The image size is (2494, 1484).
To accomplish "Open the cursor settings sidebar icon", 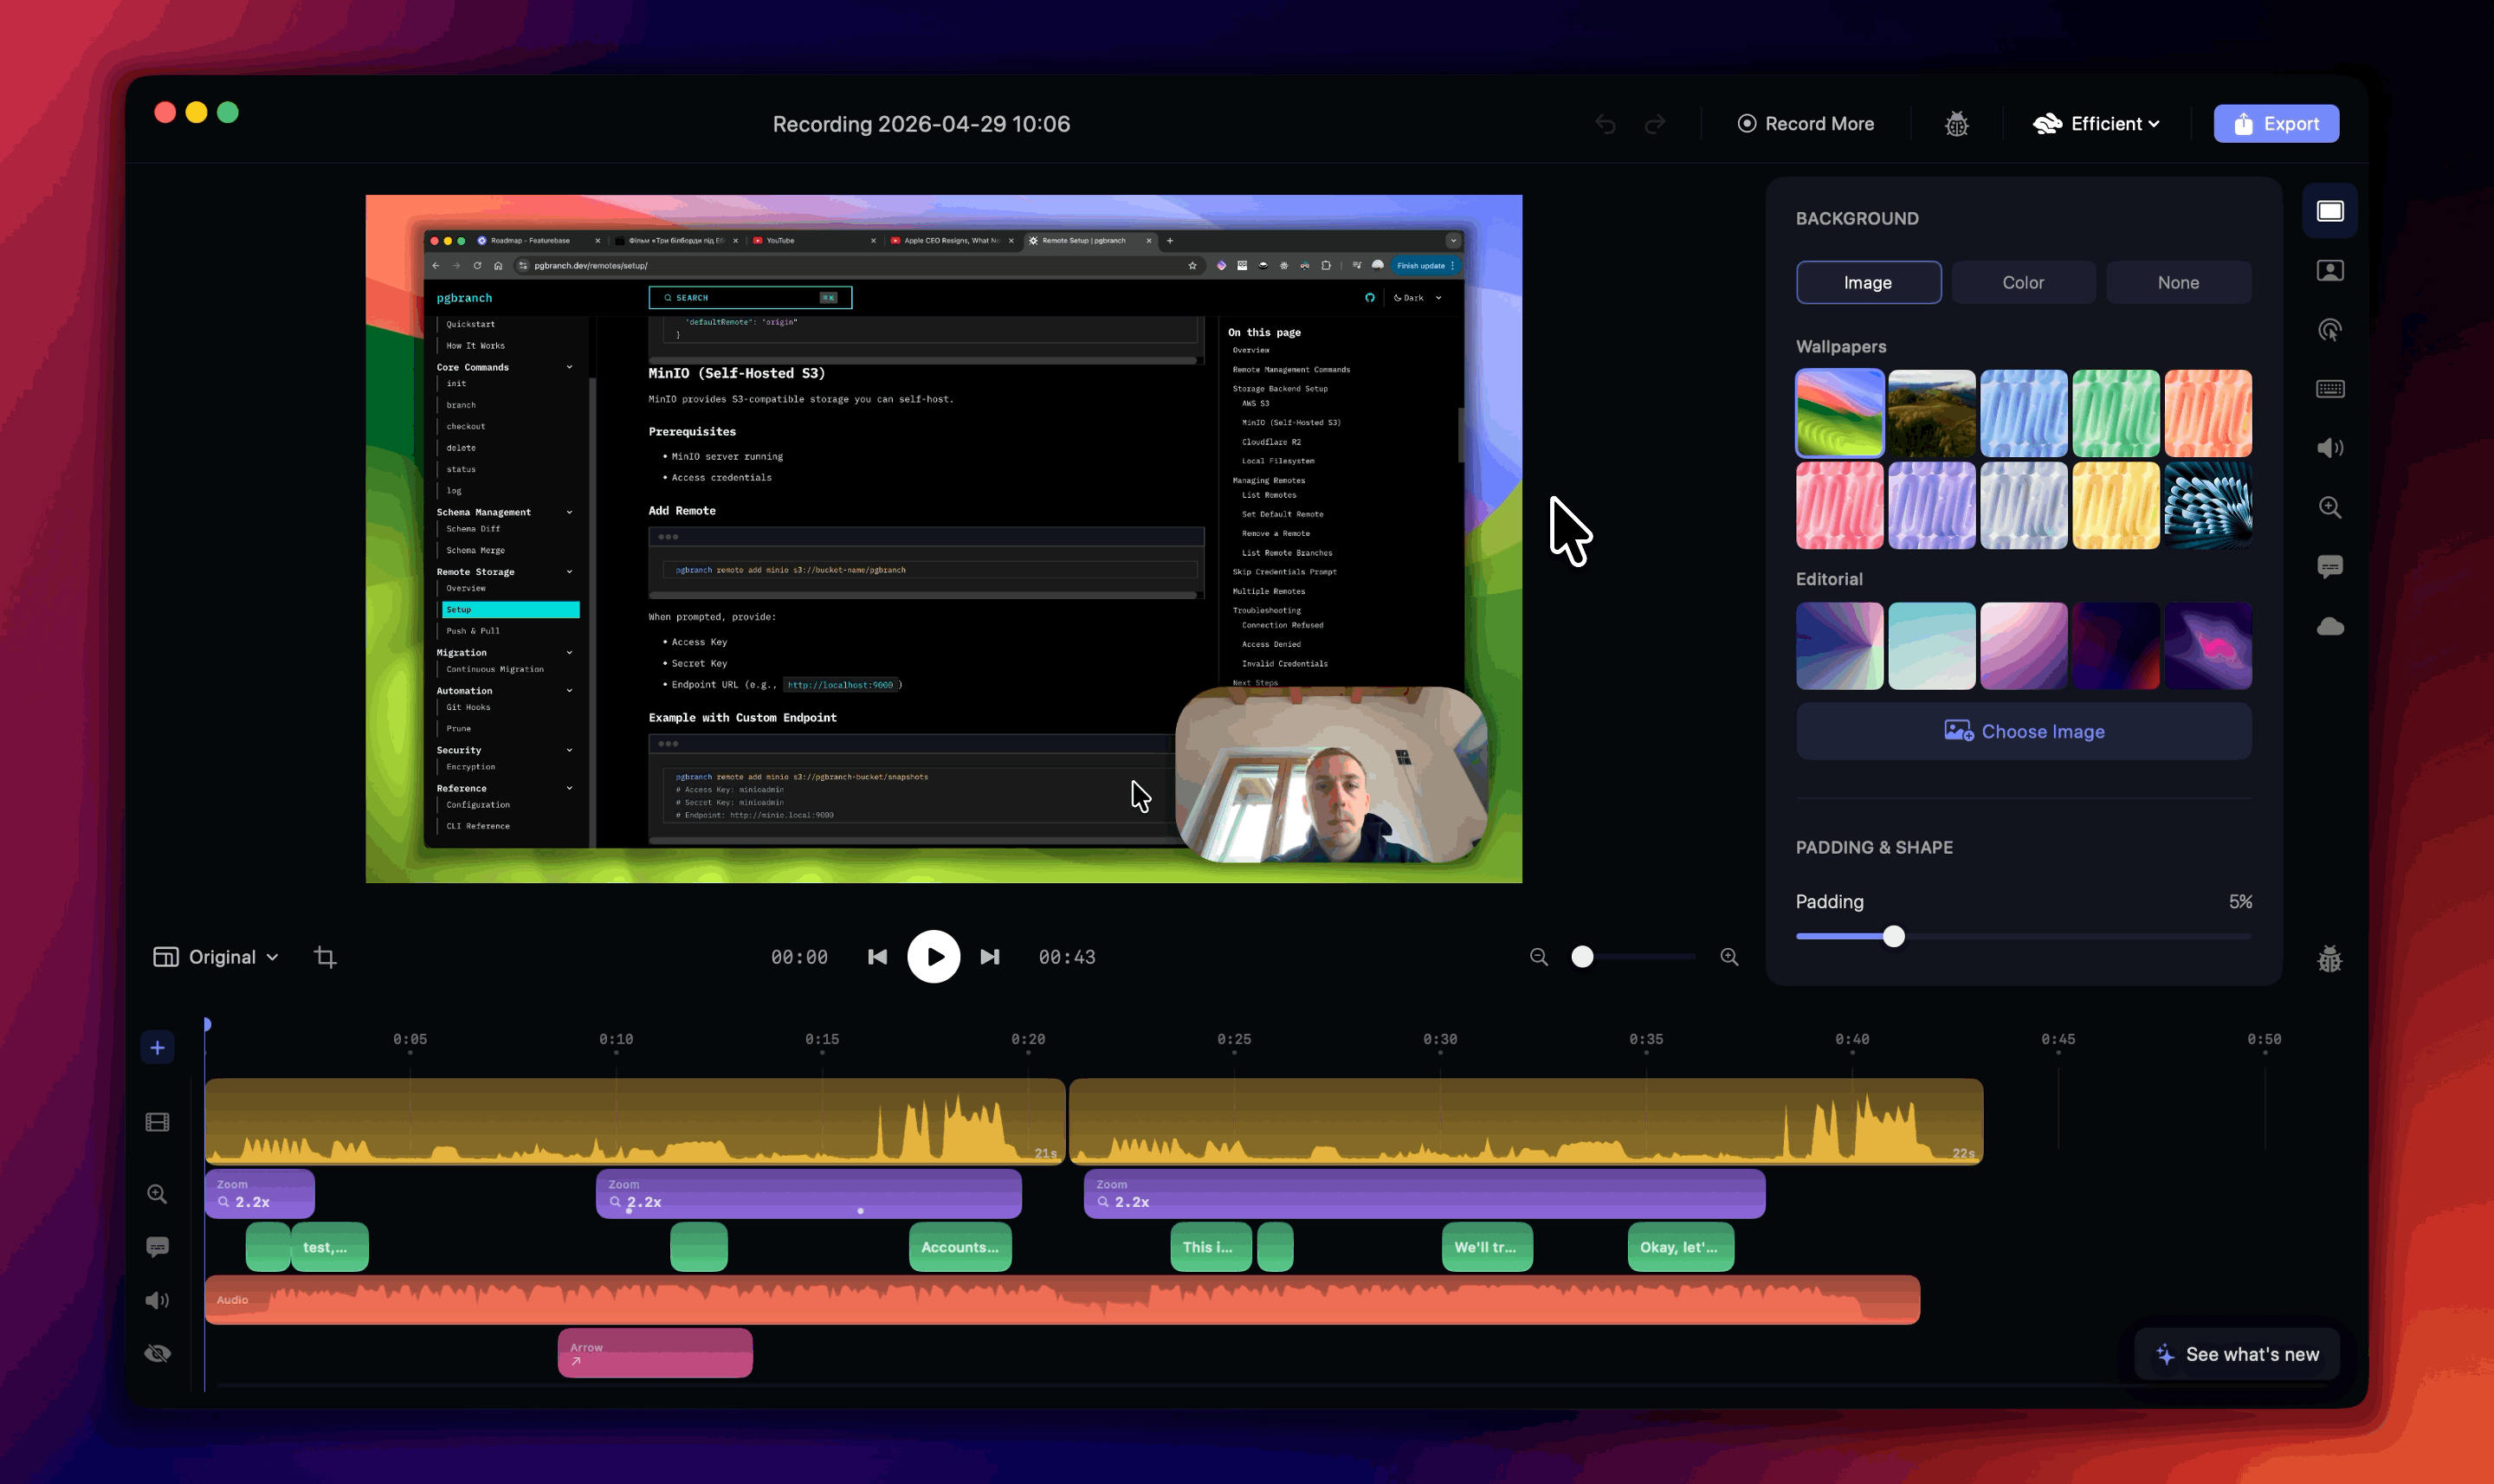I will pos(2329,330).
